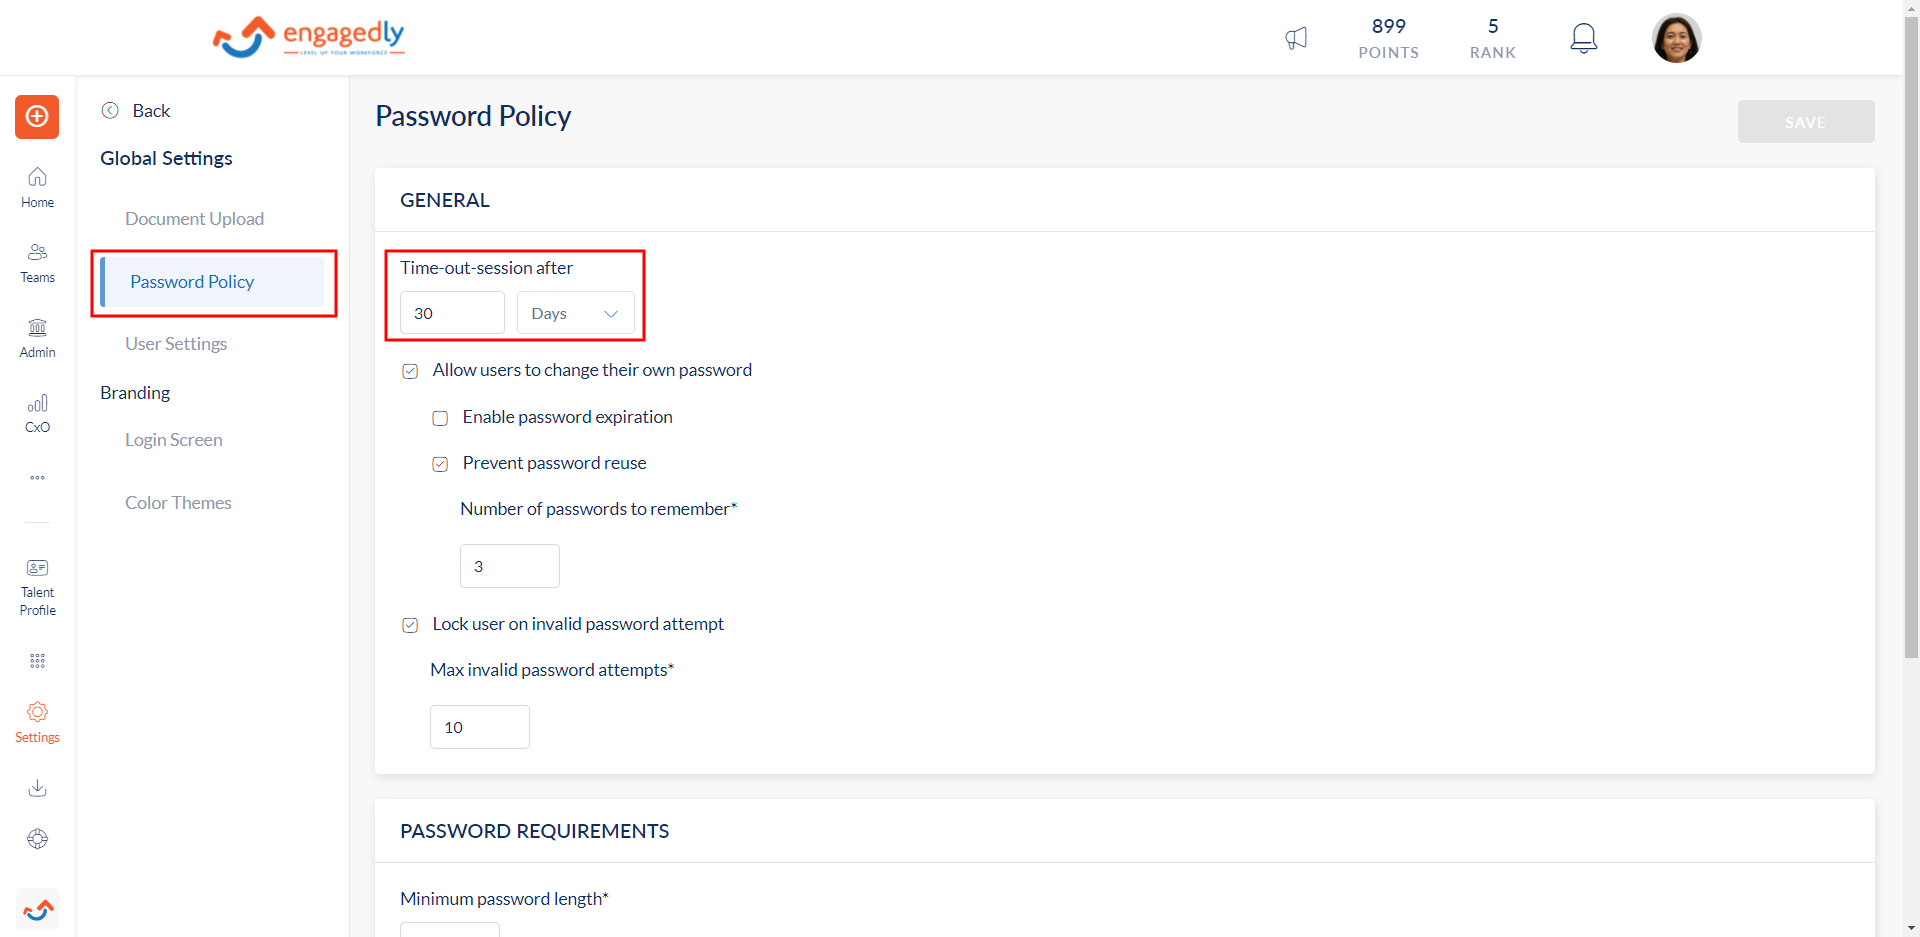
Task: Click the Global Settings heading
Action: (166, 158)
